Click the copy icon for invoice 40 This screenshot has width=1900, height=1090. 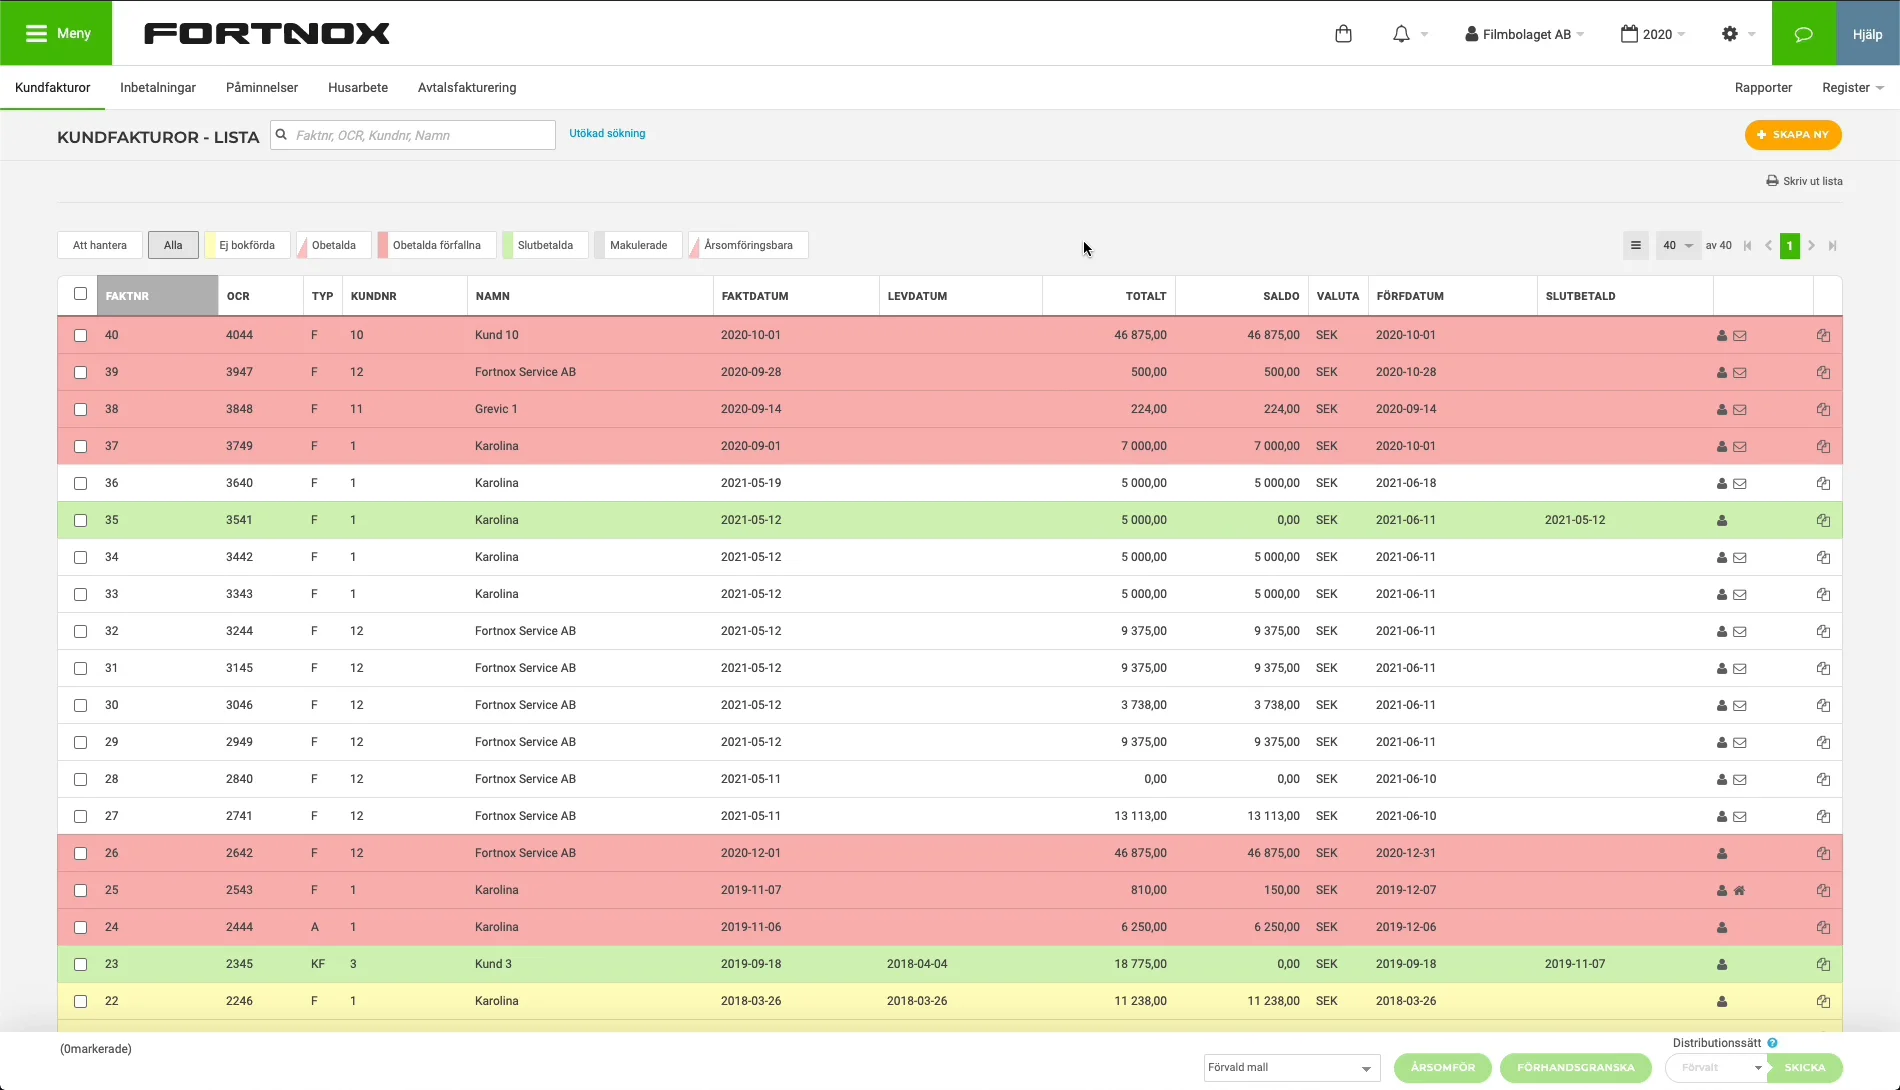[x=1823, y=336]
